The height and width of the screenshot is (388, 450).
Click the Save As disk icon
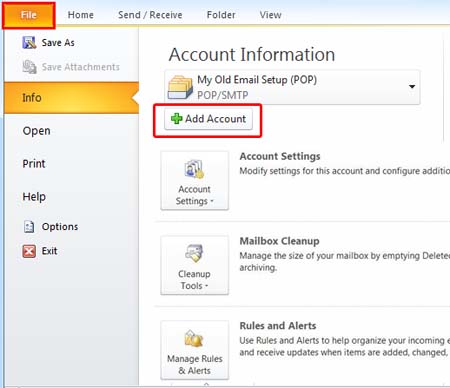pos(29,43)
